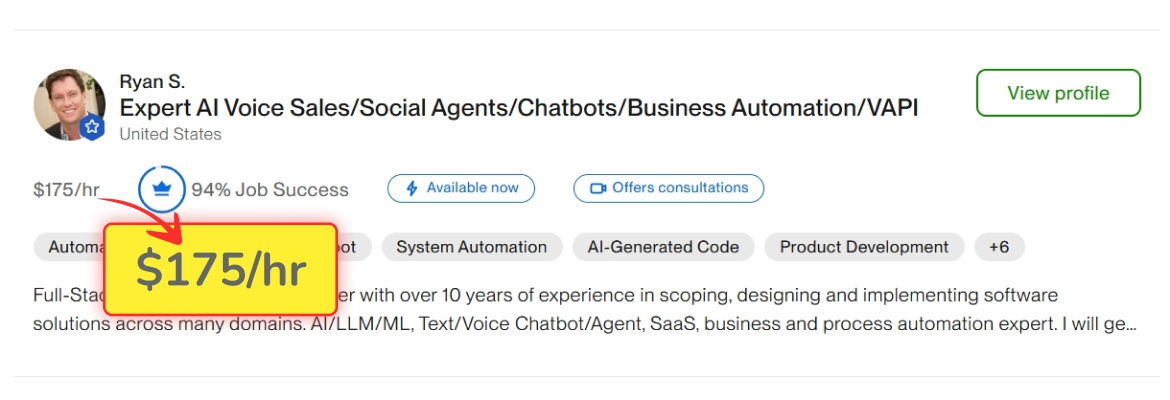Click the partially hidden Automation skill tag

[69, 247]
